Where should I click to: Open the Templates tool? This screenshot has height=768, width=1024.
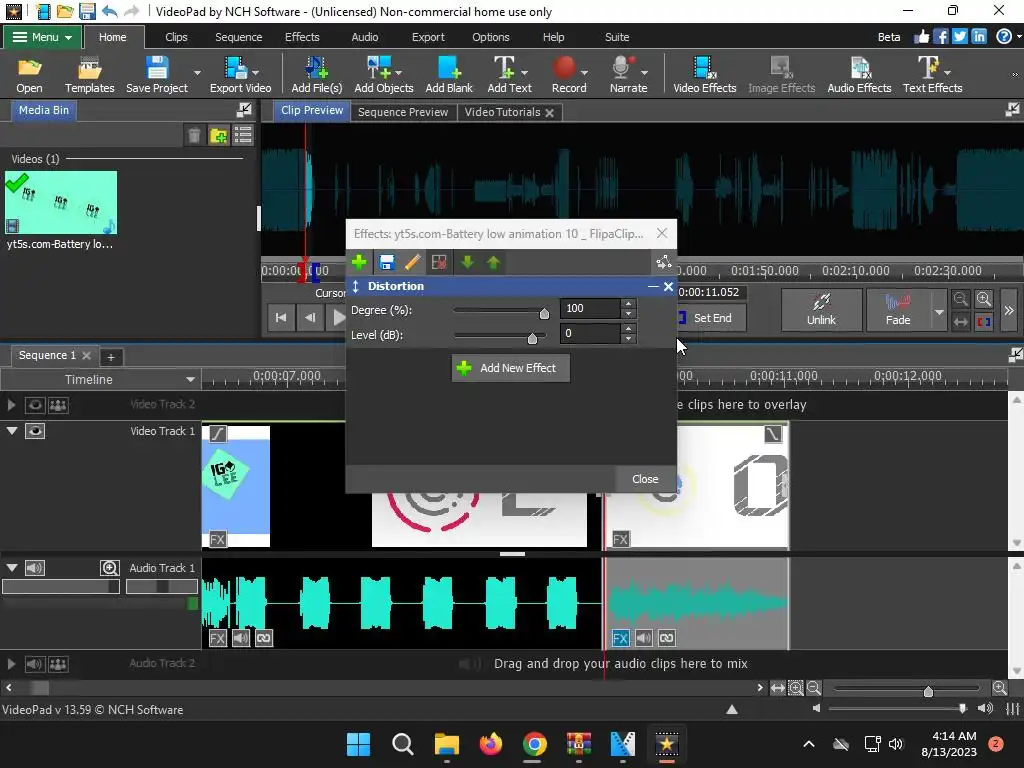(89, 74)
